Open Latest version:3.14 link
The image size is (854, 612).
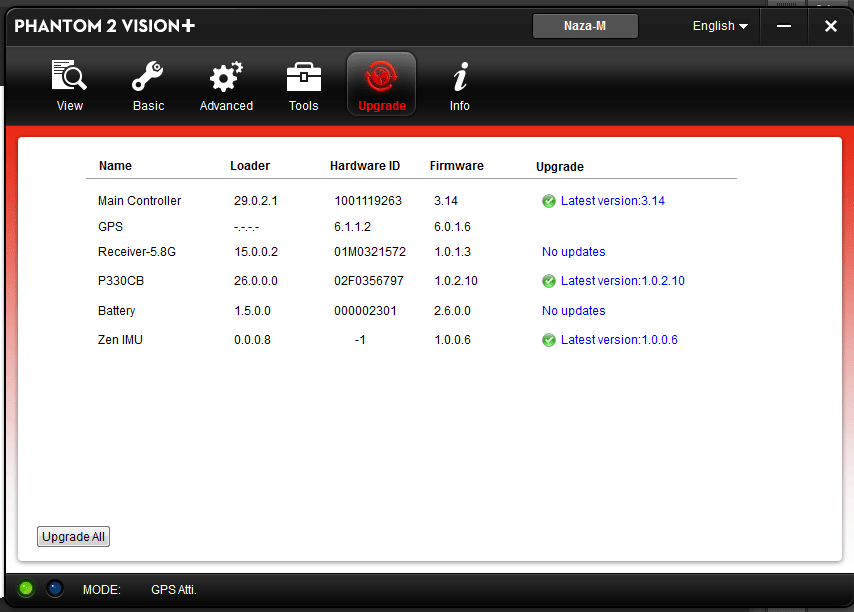click(x=613, y=201)
